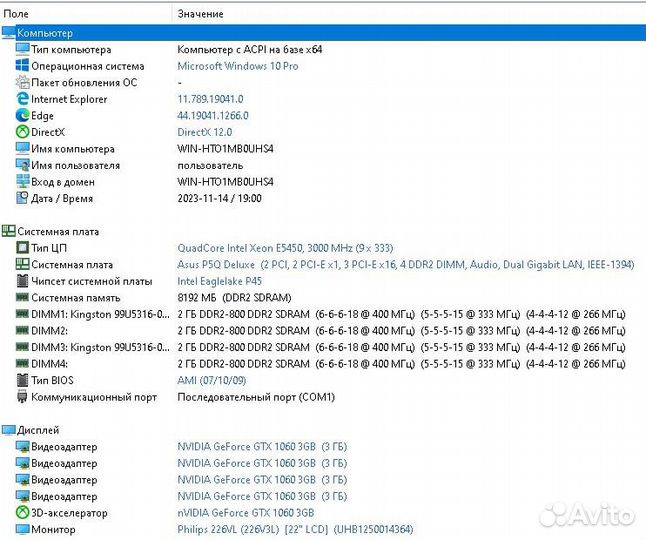The image size is (646, 540).
Task: Click the Тип BIOS chip icon
Action: click(x=22, y=380)
